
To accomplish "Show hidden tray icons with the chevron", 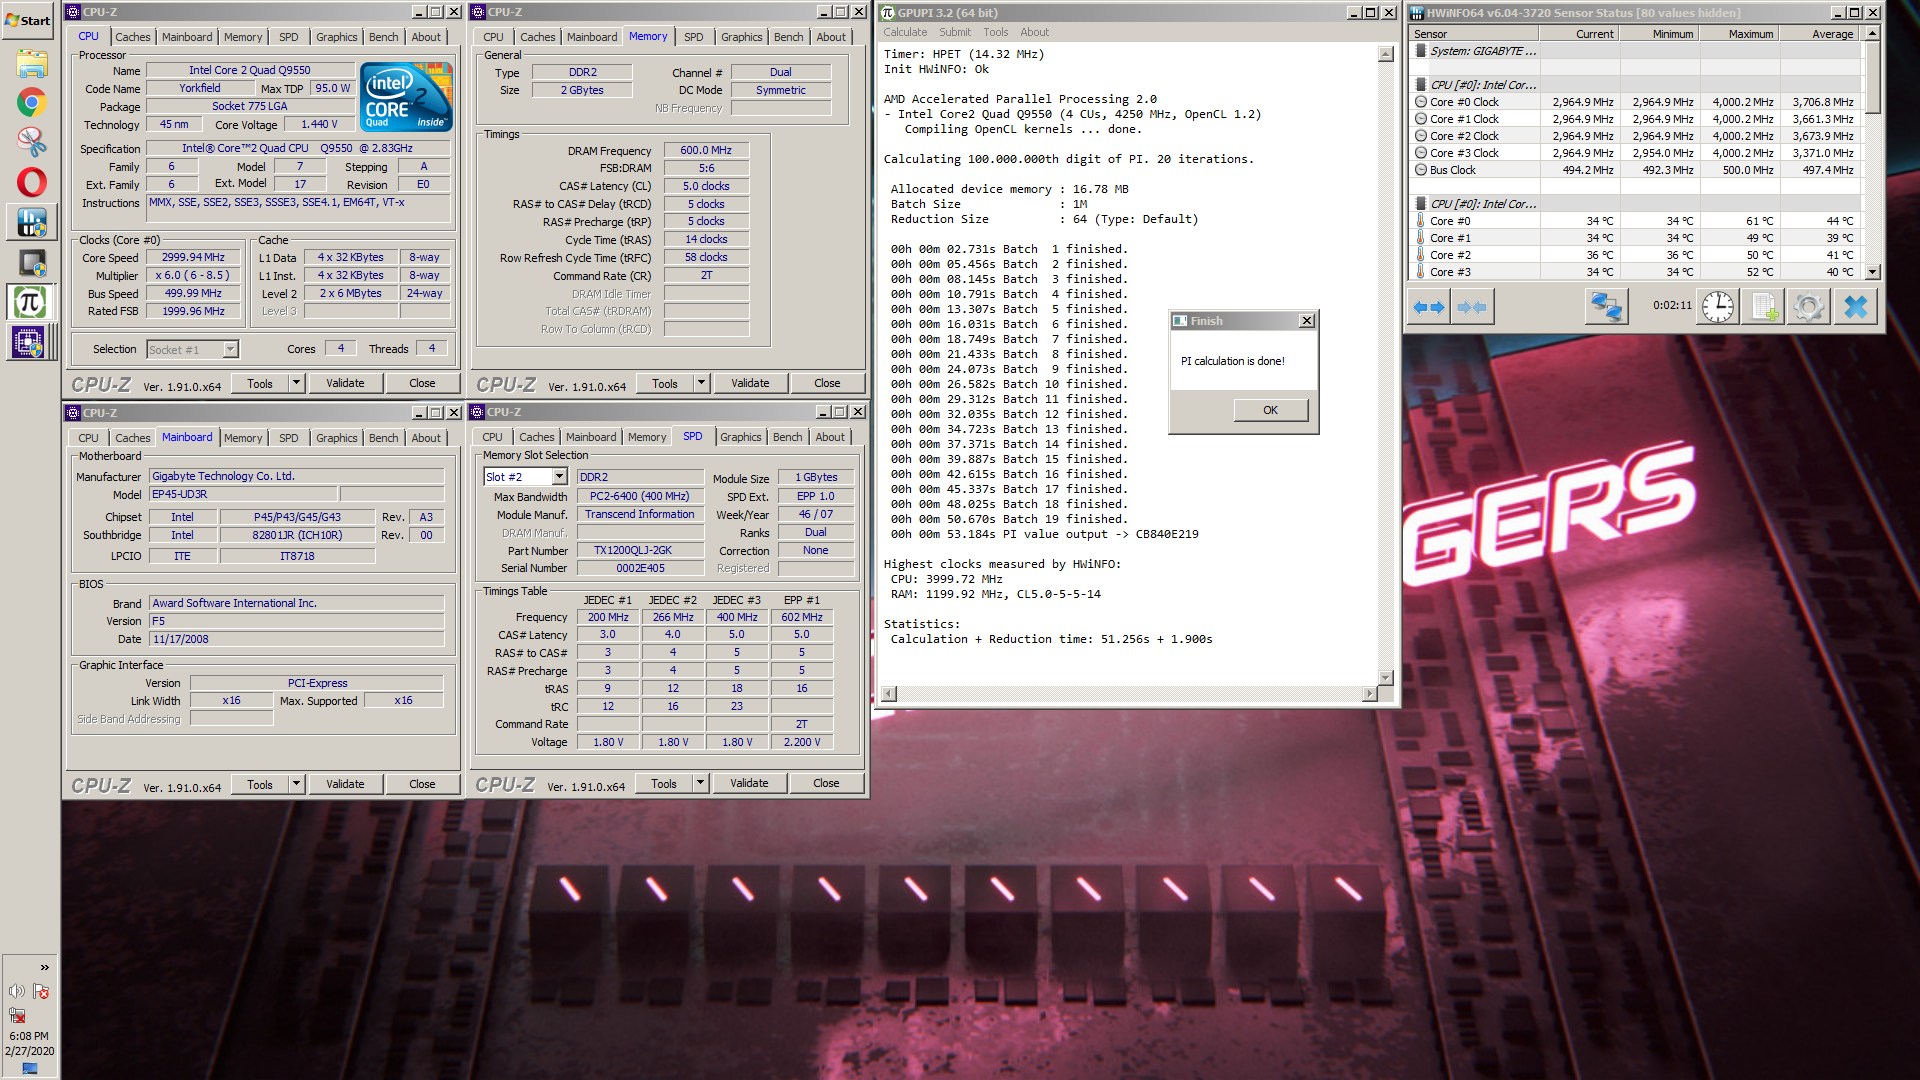I will 44,967.
